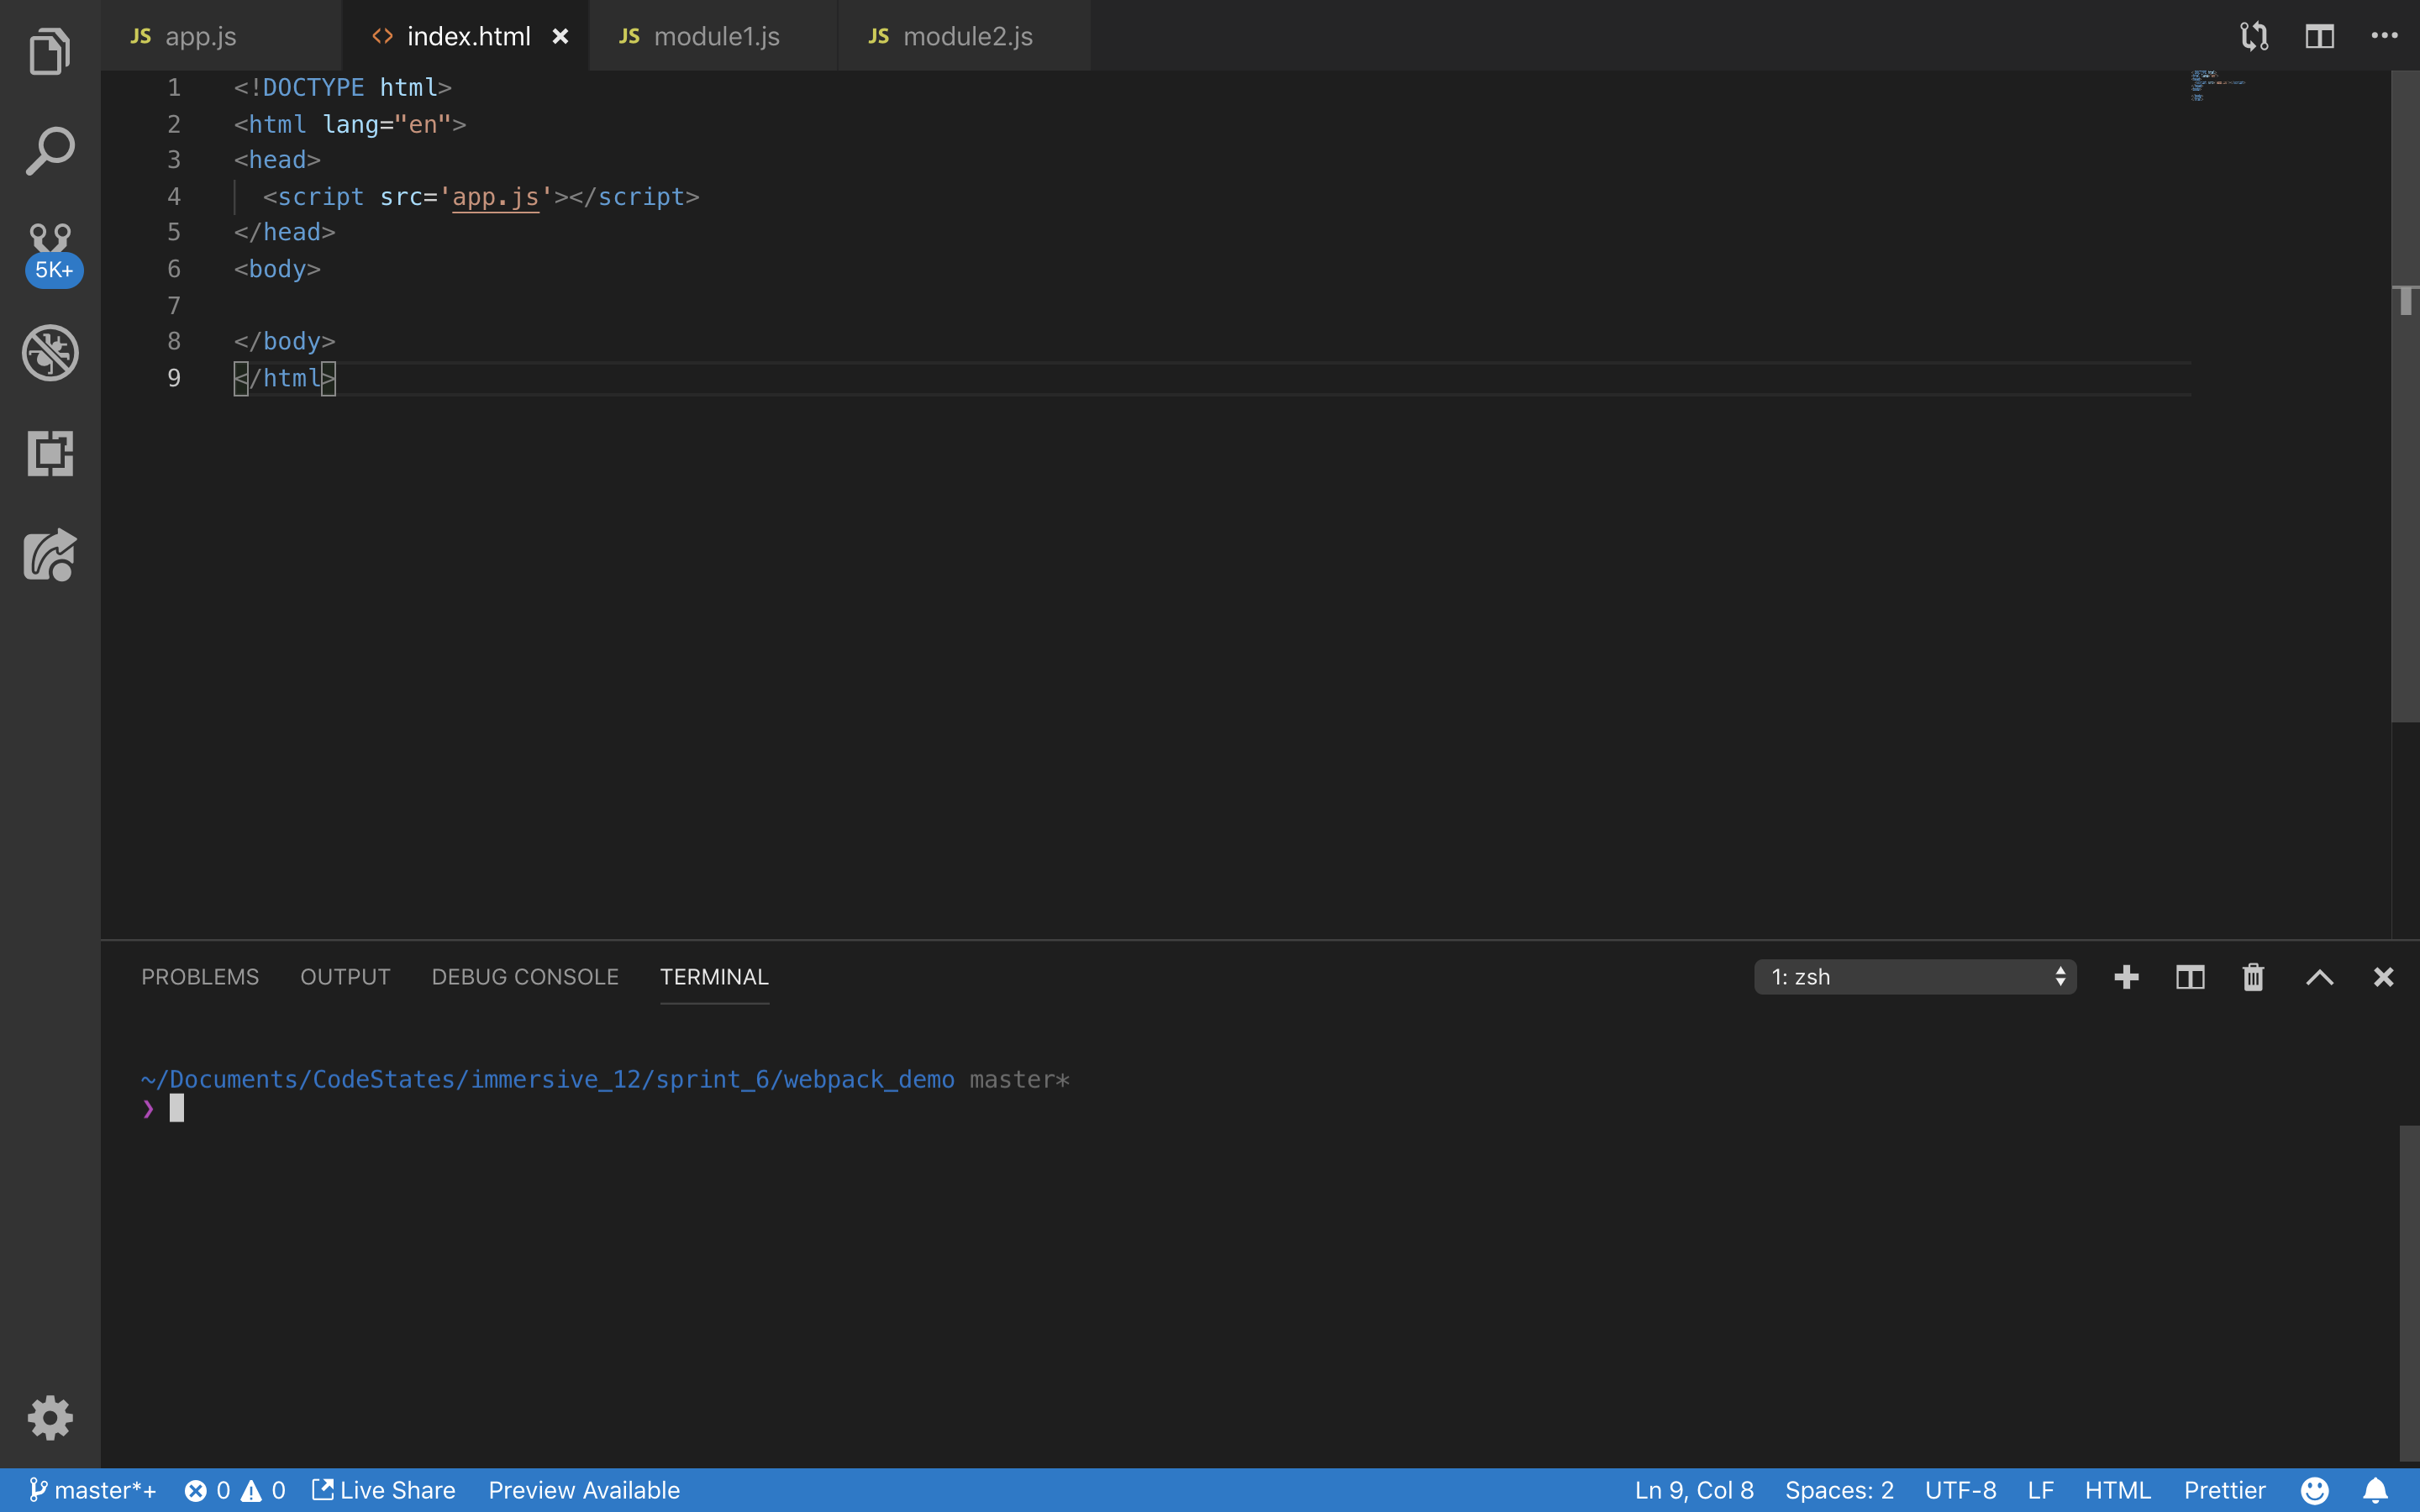
Task: Open the Explorer files icon
Action: click(x=50, y=52)
